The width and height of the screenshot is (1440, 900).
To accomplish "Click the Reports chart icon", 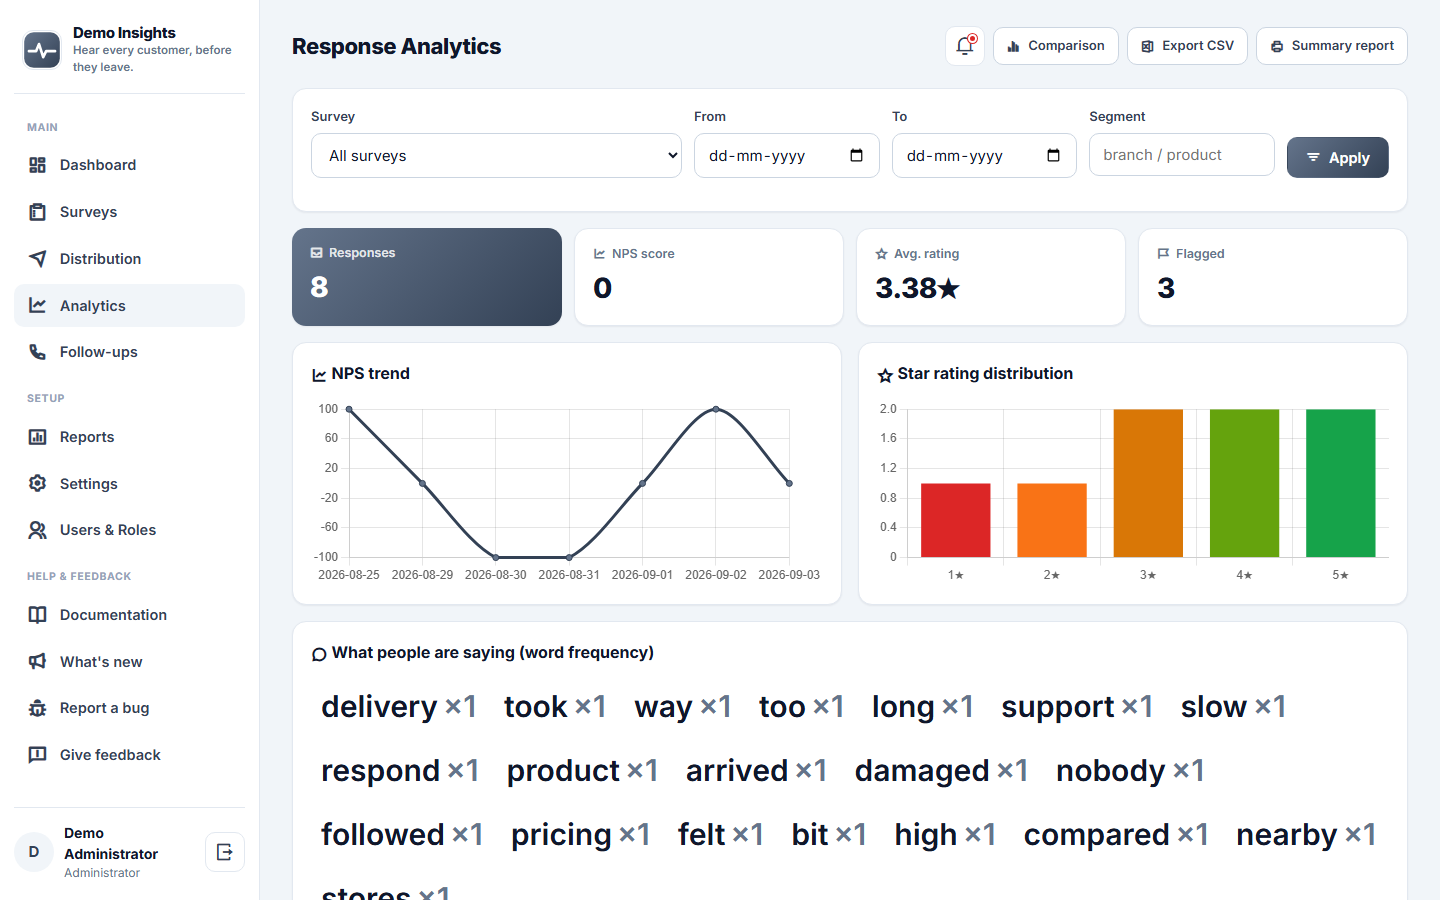I will 37,437.
